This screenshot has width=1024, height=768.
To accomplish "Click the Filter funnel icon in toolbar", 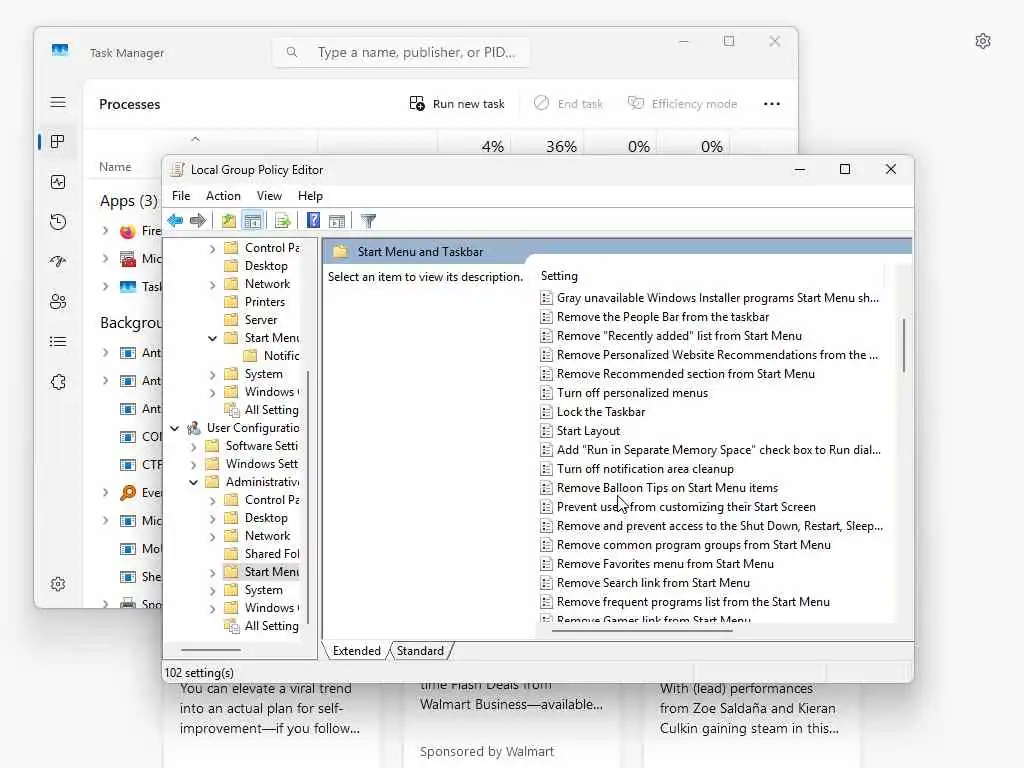I will 368,221.
